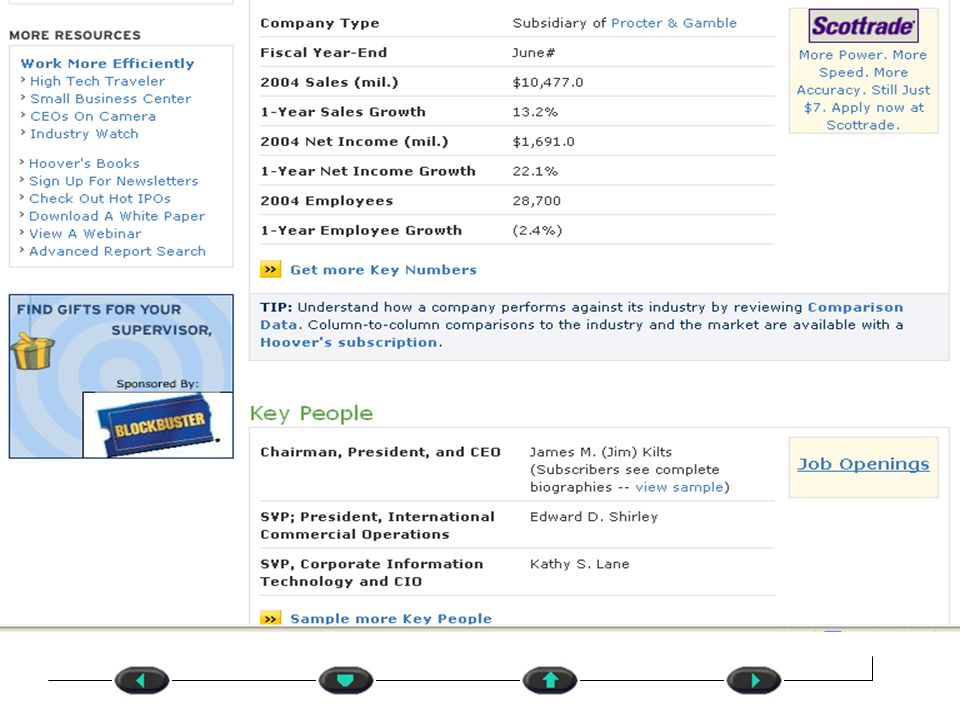Select the 22.1% net income growth value
960x720 pixels.
(535, 171)
